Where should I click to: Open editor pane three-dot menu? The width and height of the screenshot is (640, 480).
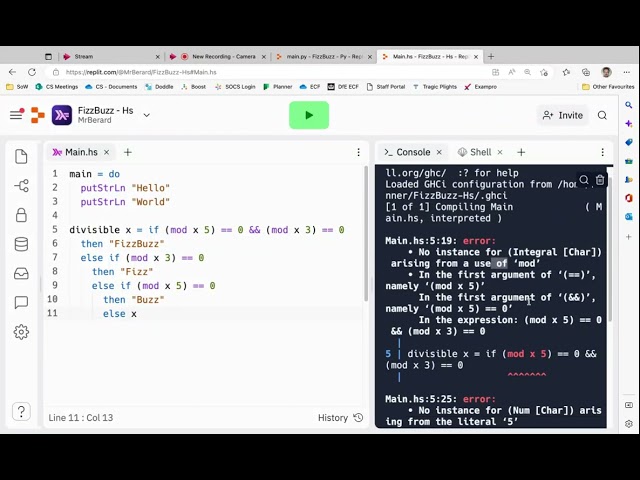(358, 152)
